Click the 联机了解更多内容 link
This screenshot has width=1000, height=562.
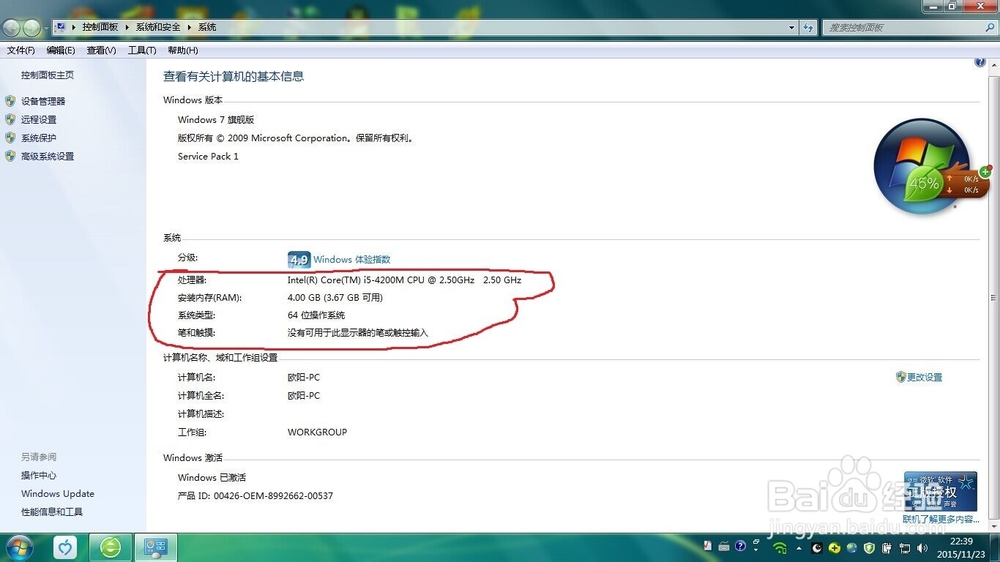coord(941,519)
